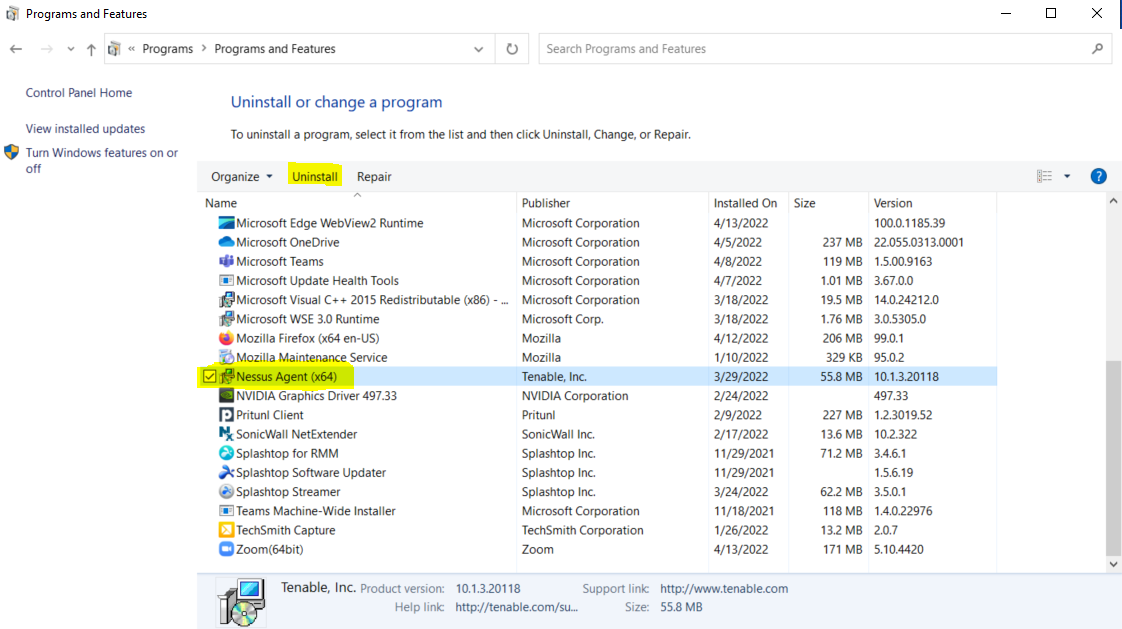The height and width of the screenshot is (629, 1122).
Task: Click the Splashtop Software Updater icon
Action: [226, 472]
